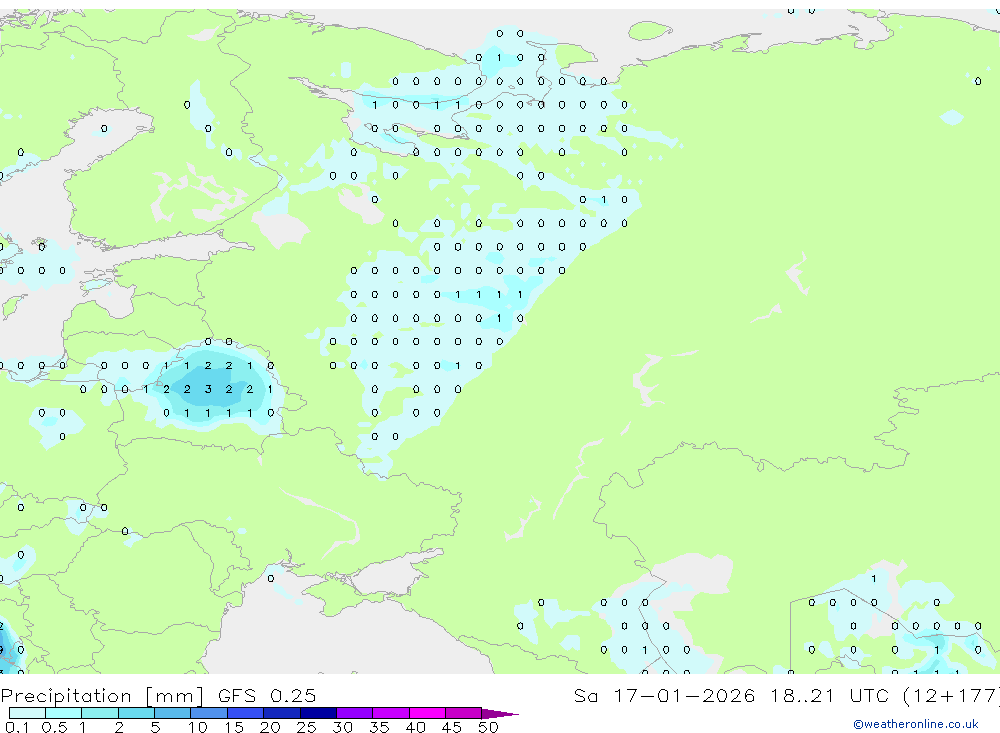Pick the 1–2 mm legend swatch
Screen dimensions: 1000x733
(x=100, y=713)
